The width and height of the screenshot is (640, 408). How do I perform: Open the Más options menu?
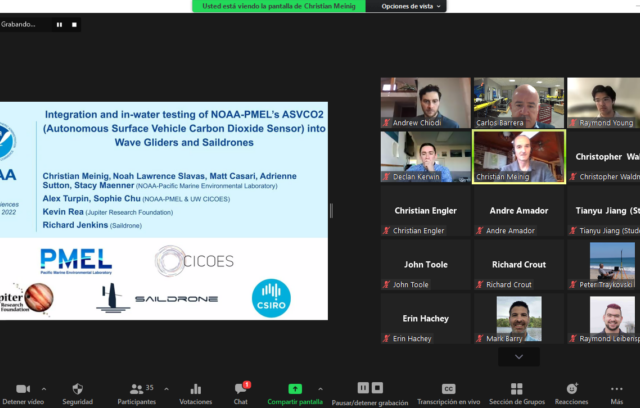[617, 394]
